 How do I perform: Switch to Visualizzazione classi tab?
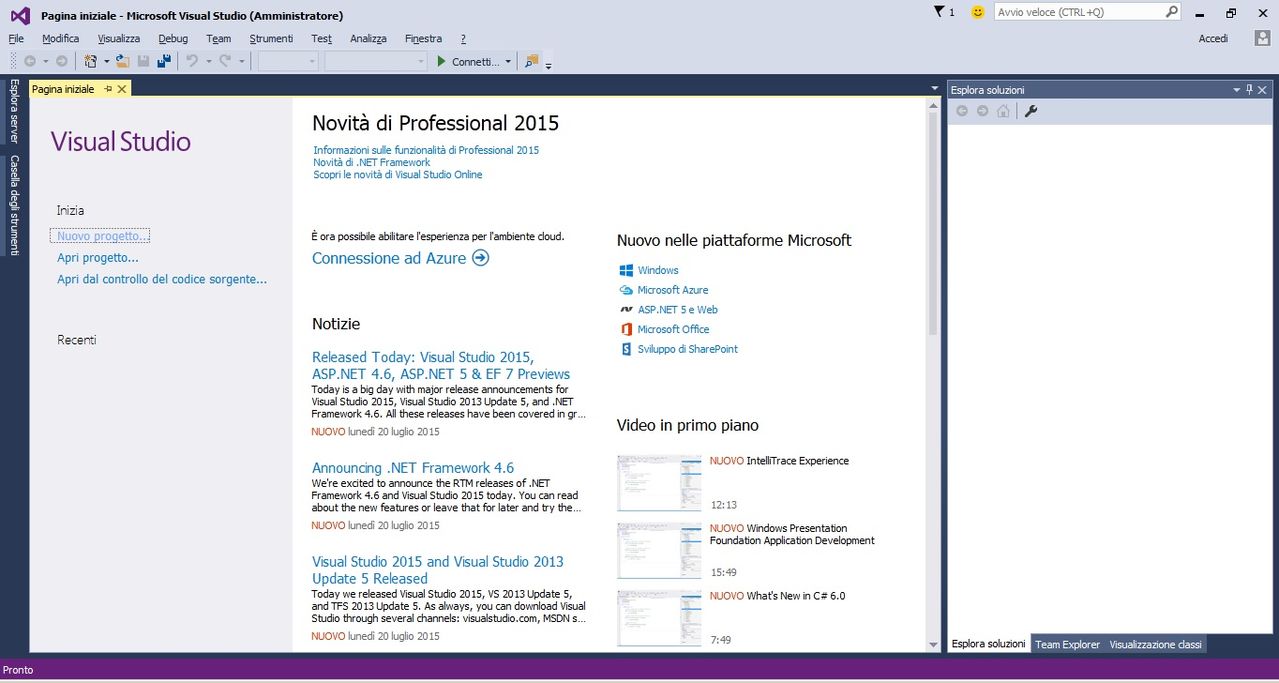pos(1155,644)
